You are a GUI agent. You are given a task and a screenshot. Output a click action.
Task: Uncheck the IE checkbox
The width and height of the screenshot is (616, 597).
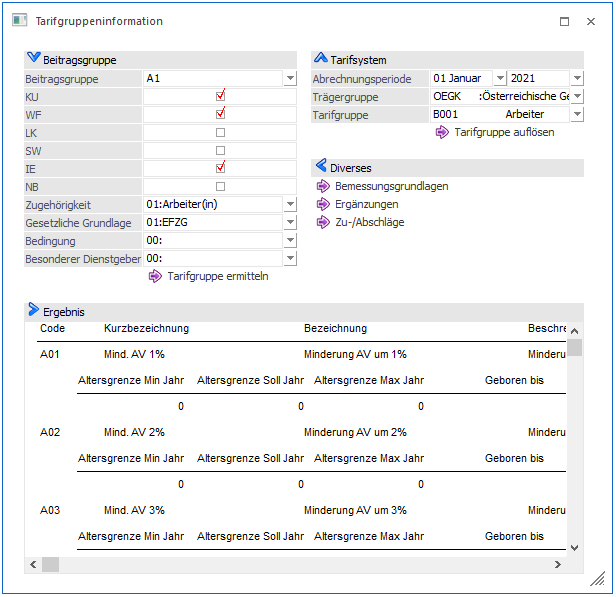[x=221, y=168]
